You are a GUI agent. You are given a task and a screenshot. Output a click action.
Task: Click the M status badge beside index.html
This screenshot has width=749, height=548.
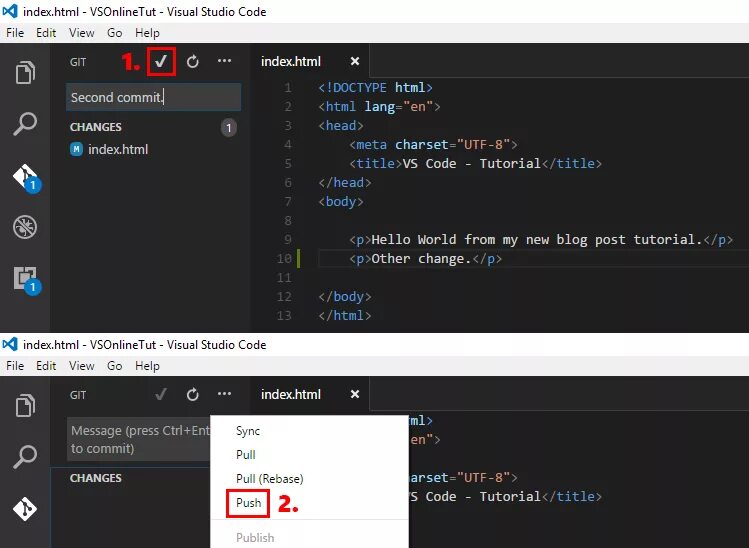tap(76, 149)
